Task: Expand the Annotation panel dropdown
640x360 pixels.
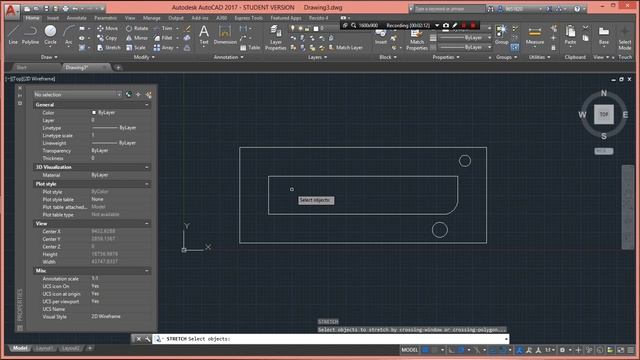Action: tap(229, 57)
